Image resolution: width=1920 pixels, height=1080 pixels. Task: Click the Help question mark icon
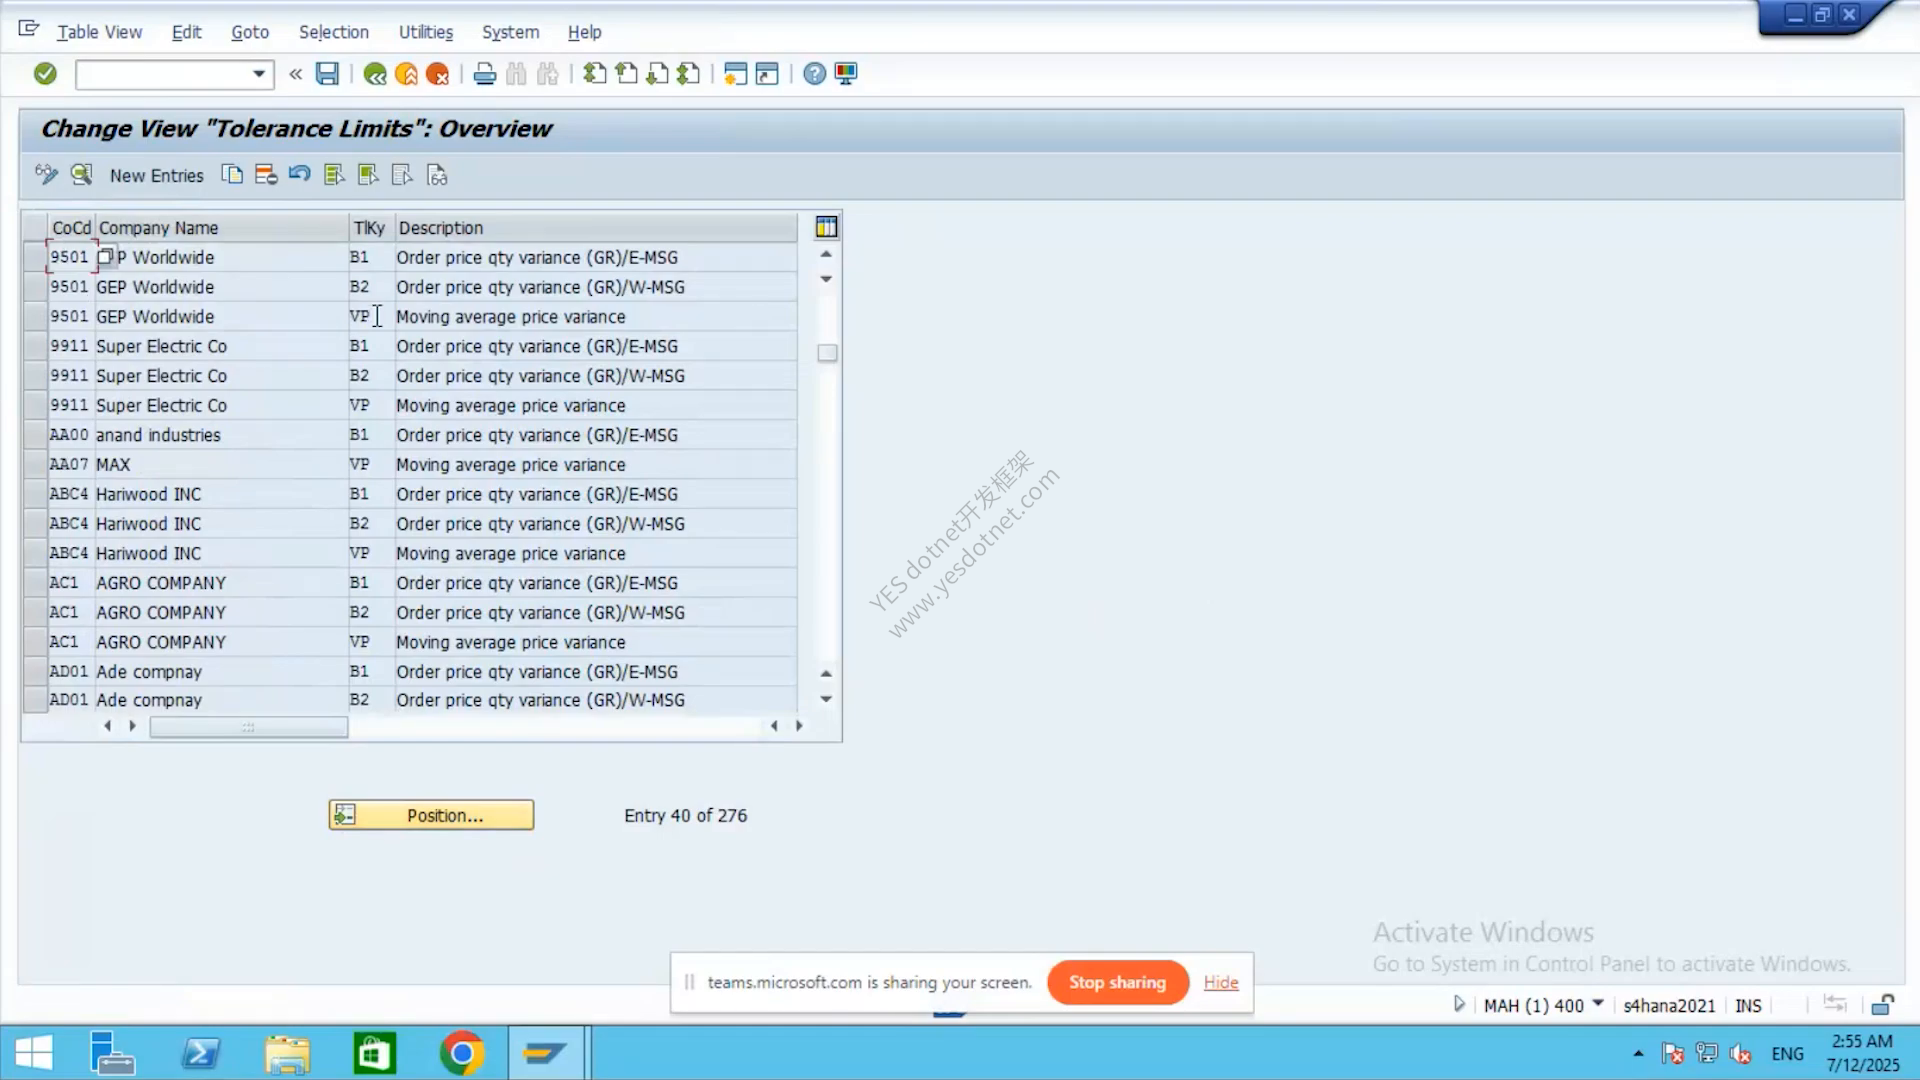click(x=815, y=74)
